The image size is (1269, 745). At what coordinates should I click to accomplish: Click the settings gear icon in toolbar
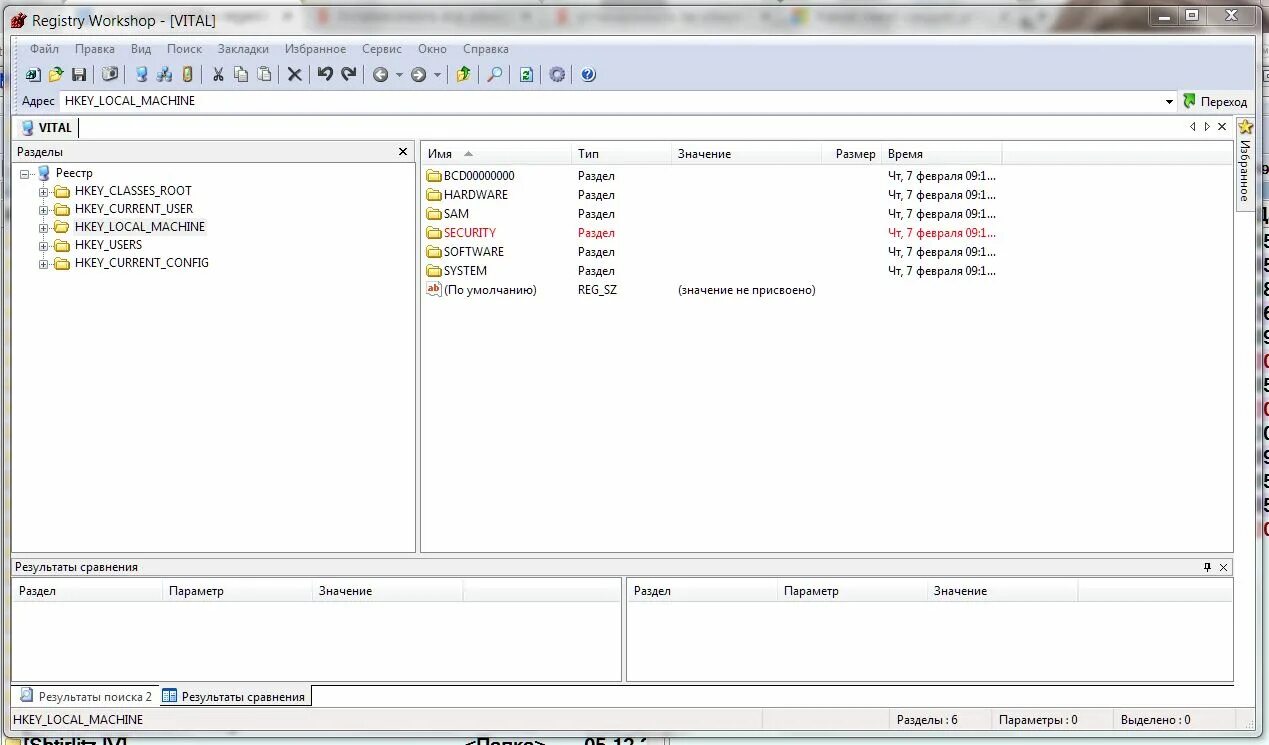pyautogui.click(x=557, y=75)
